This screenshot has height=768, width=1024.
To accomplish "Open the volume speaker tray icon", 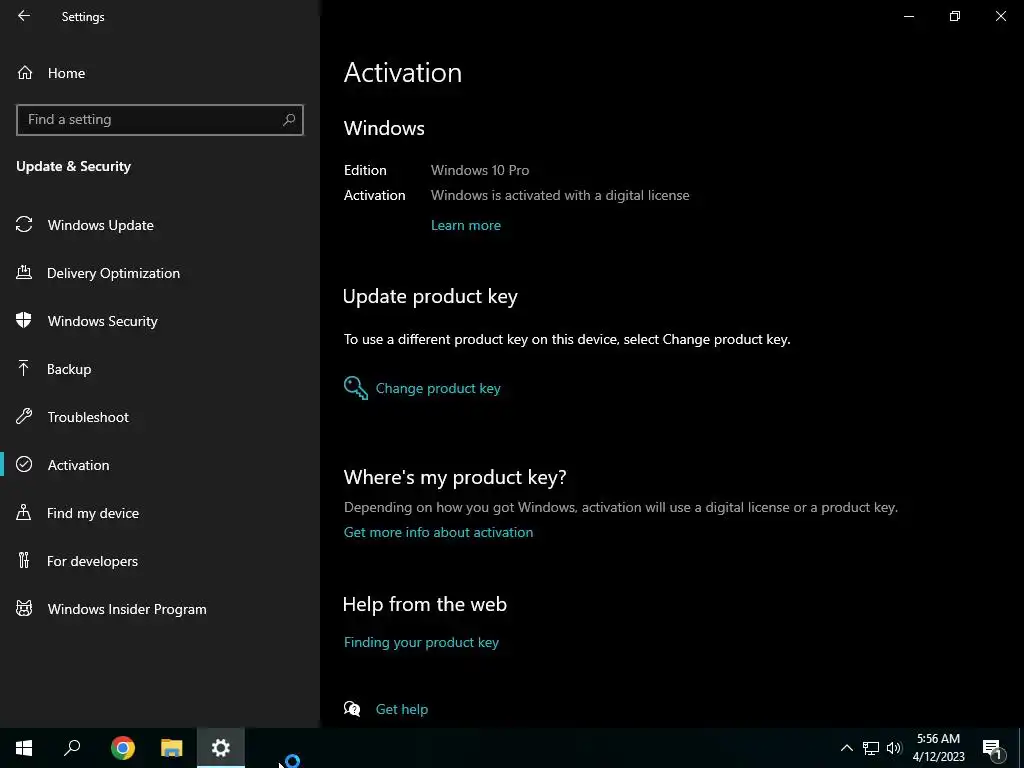I will click(x=894, y=748).
